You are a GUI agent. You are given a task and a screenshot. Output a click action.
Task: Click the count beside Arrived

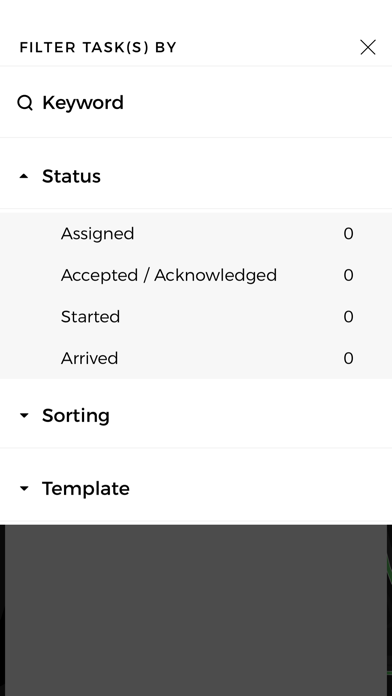point(348,358)
